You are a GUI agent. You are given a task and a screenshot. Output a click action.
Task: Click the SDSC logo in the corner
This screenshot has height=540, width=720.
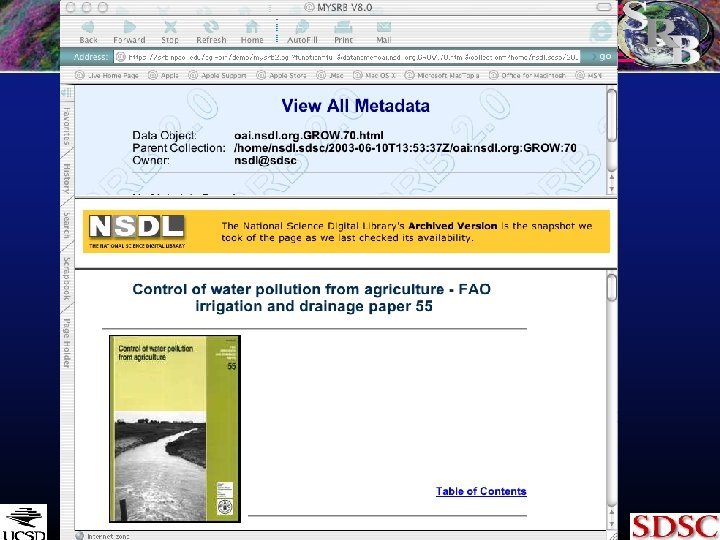[x=675, y=526]
